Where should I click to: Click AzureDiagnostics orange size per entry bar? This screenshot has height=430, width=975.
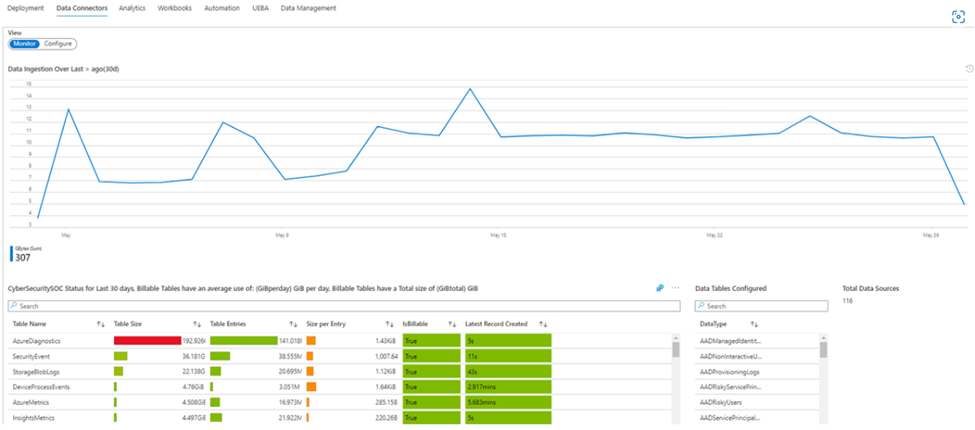(x=311, y=341)
